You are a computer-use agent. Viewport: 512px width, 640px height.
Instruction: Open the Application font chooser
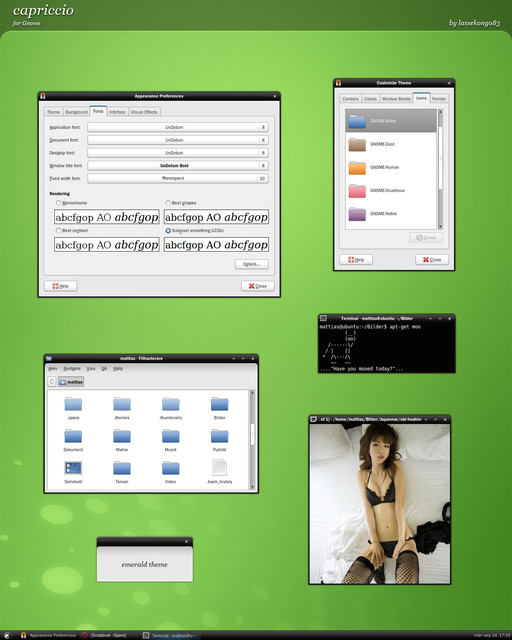pyautogui.click(x=178, y=127)
